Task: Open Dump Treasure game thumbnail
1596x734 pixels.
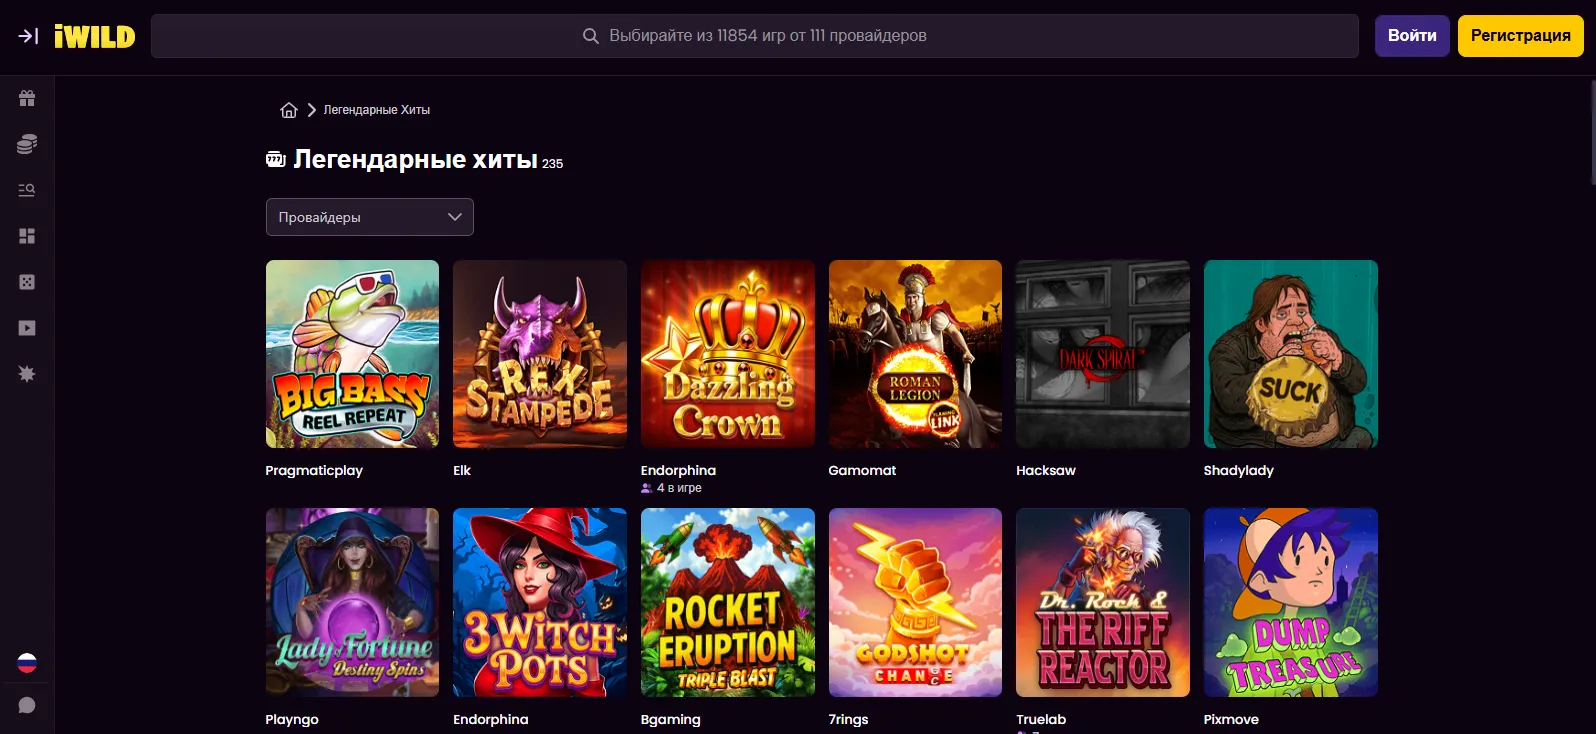Action: pos(1291,602)
